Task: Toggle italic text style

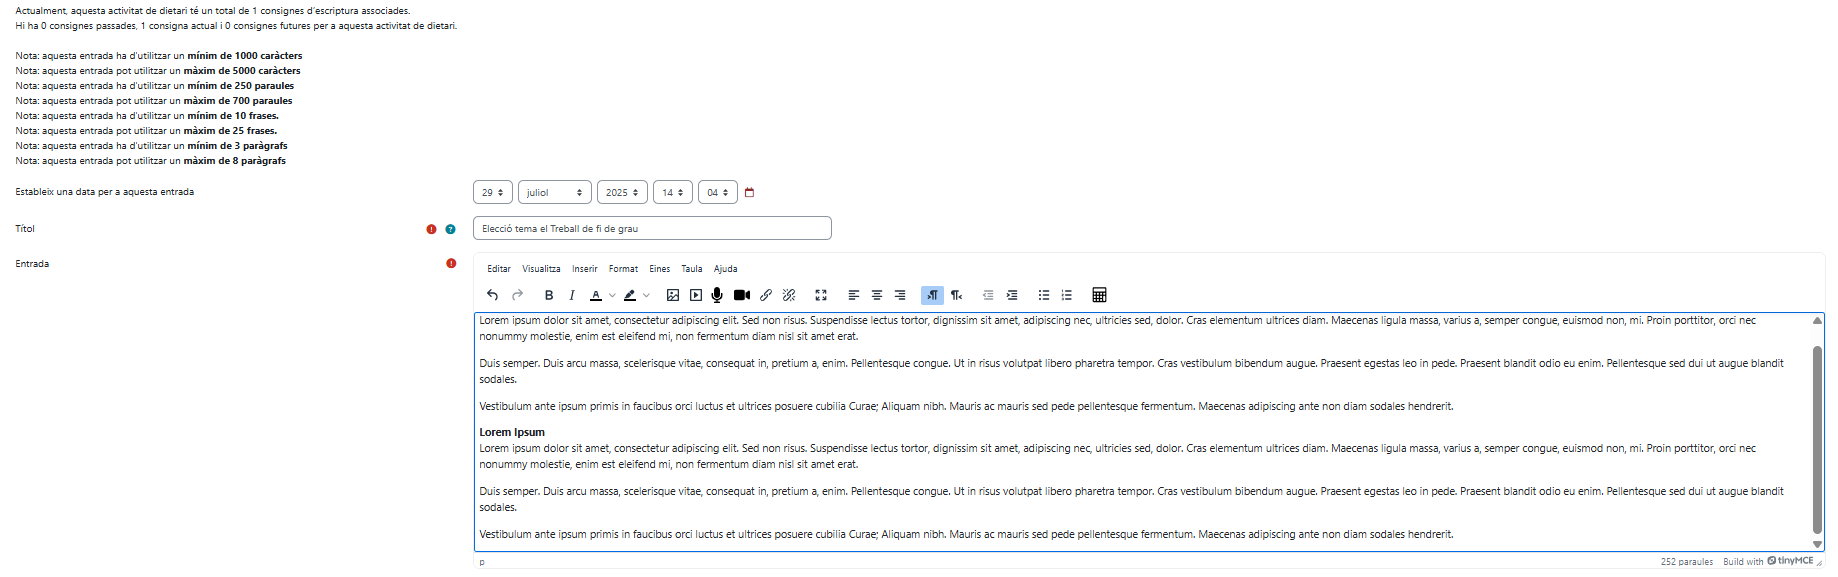Action: tap(572, 295)
